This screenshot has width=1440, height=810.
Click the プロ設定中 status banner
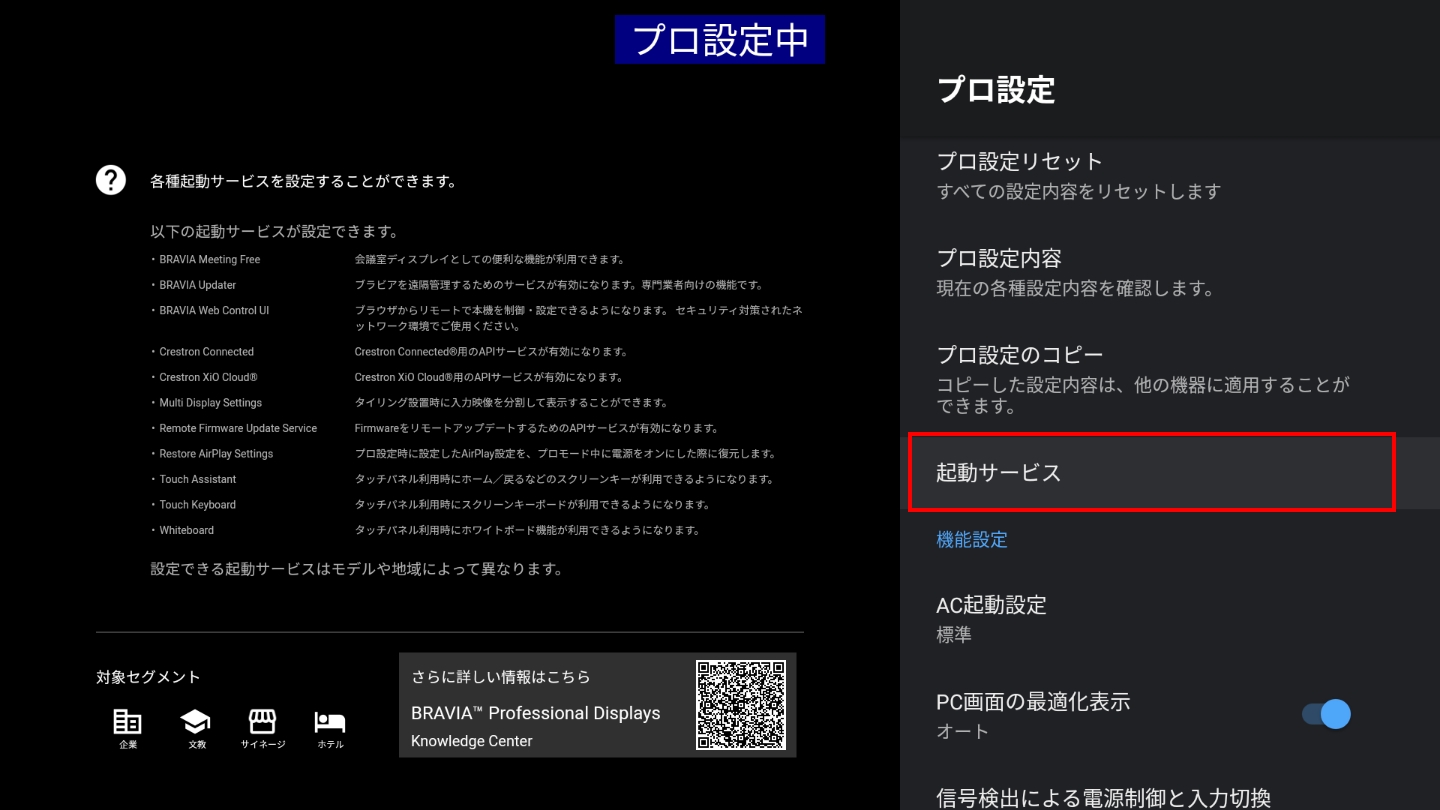click(x=719, y=40)
